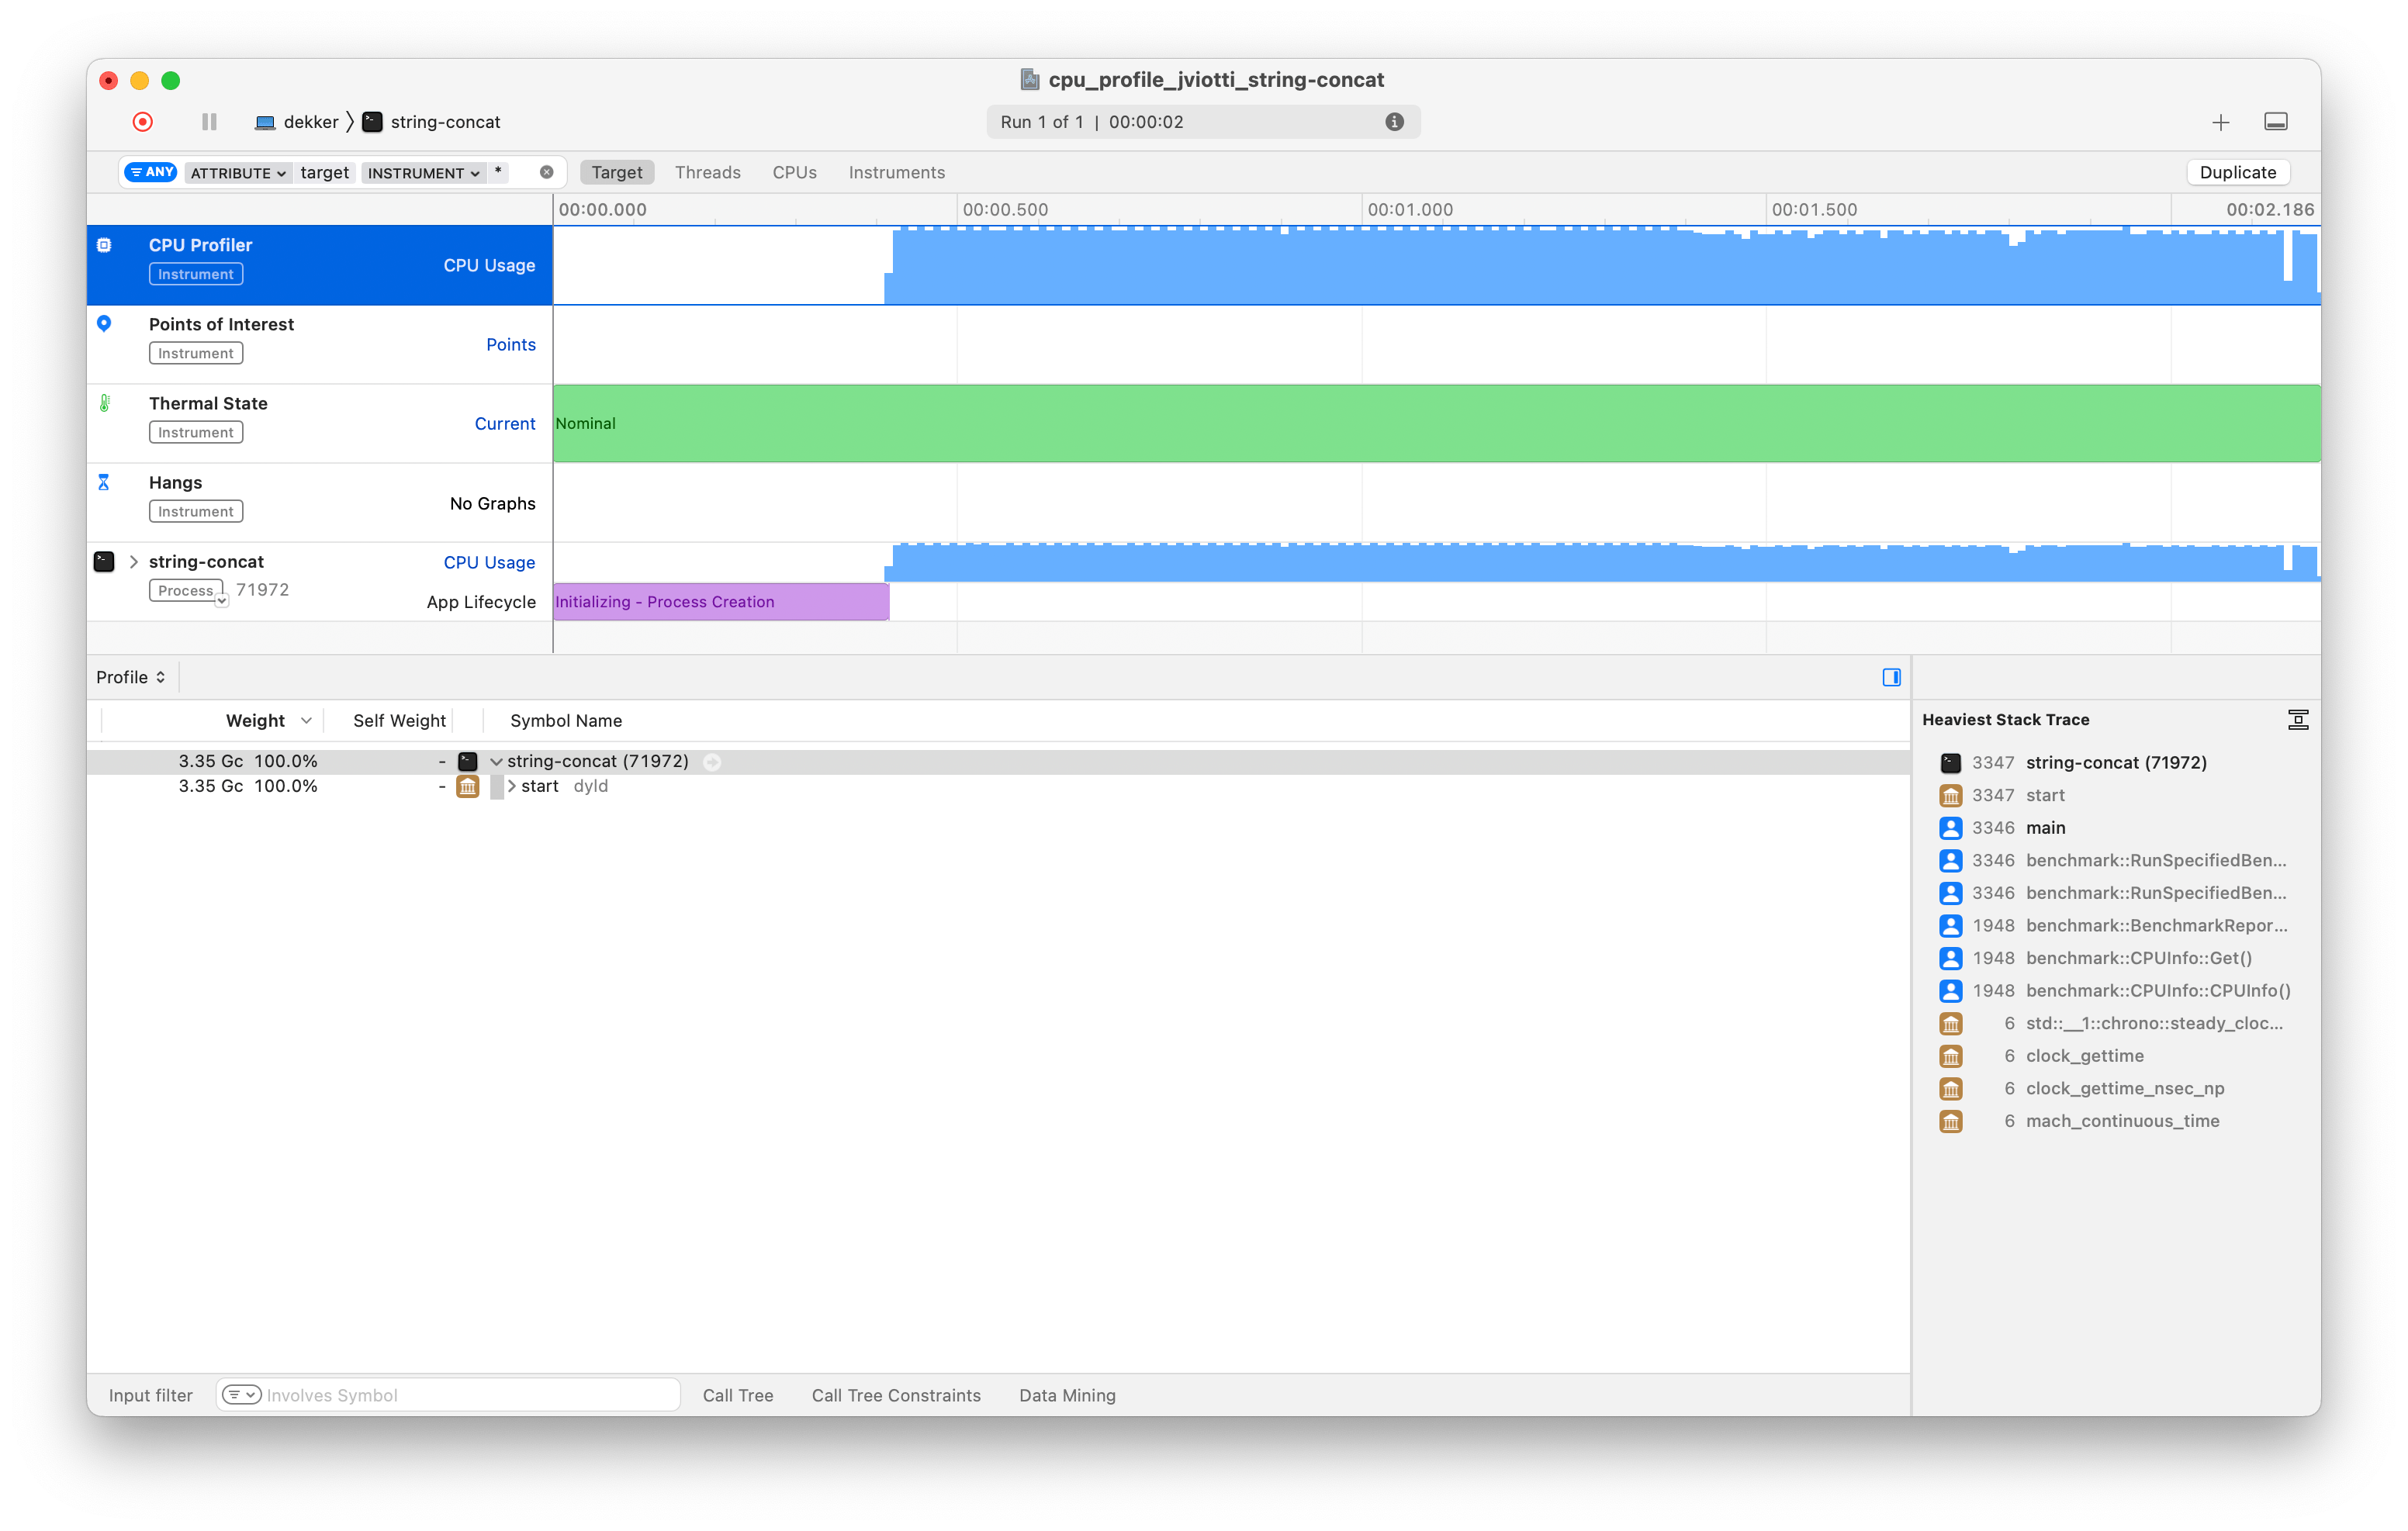The width and height of the screenshot is (2408, 1531).
Task: Toggle the ANY filter match pill
Action: 151,172
